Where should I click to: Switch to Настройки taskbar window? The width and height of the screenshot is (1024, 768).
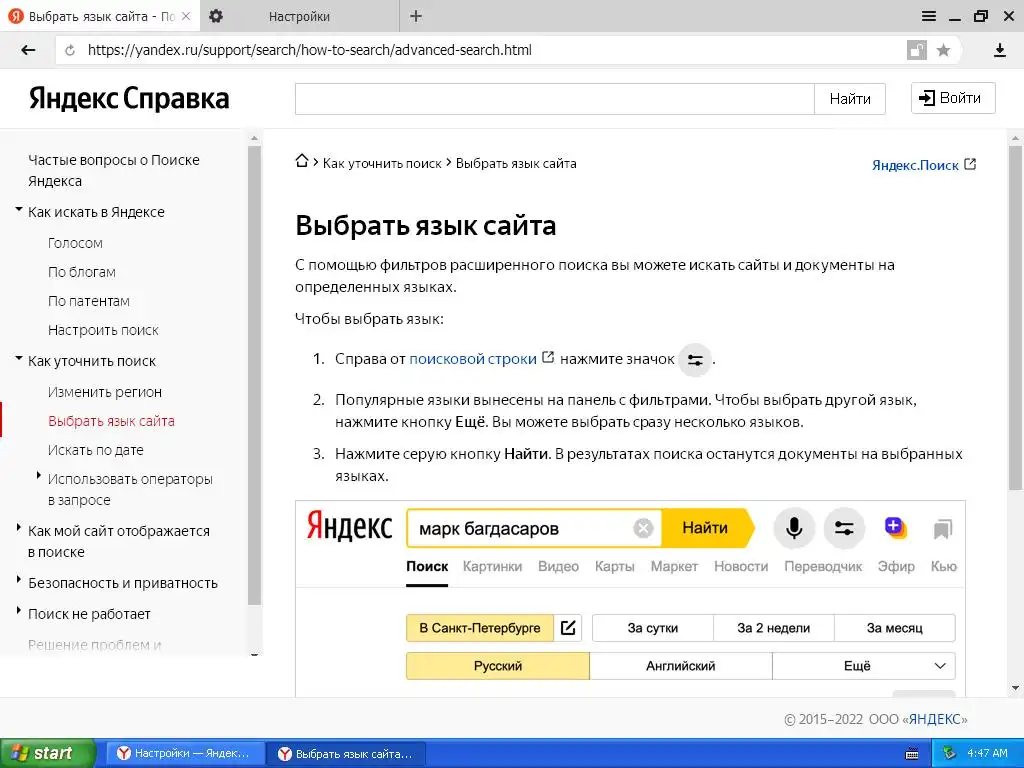(x=185, y=753)
